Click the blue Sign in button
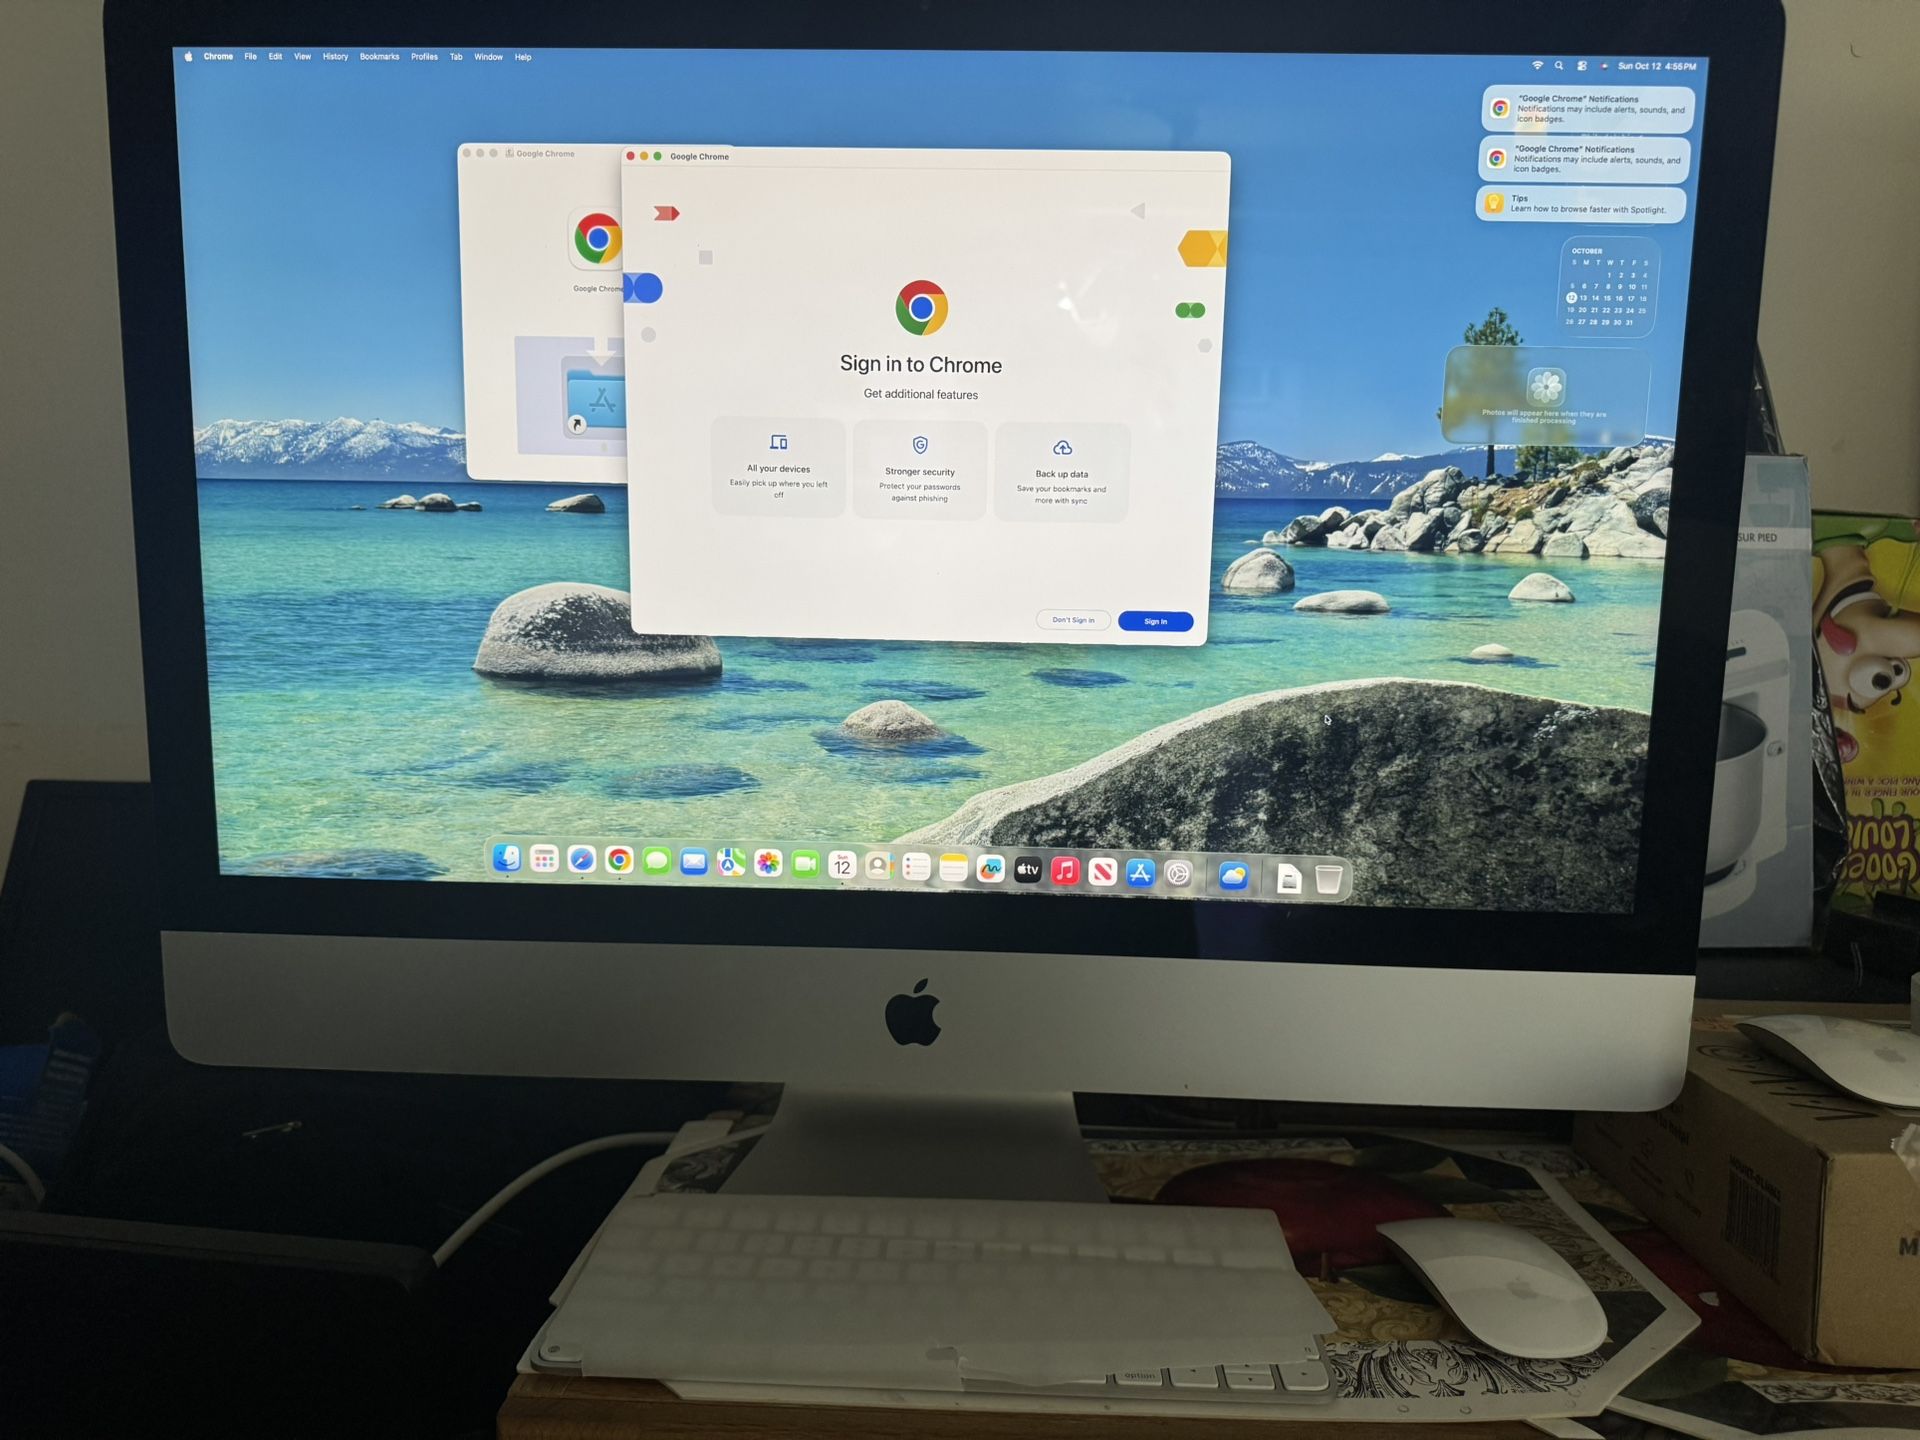 coord(1155,621)
